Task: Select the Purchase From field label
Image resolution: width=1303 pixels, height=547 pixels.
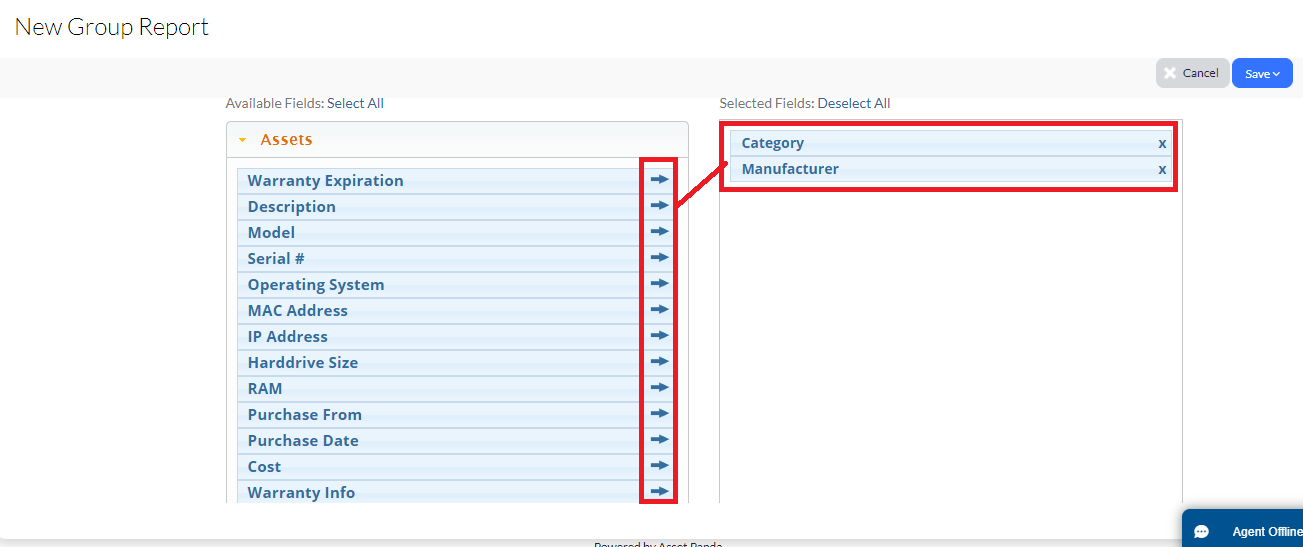Action: pos(305,415)
